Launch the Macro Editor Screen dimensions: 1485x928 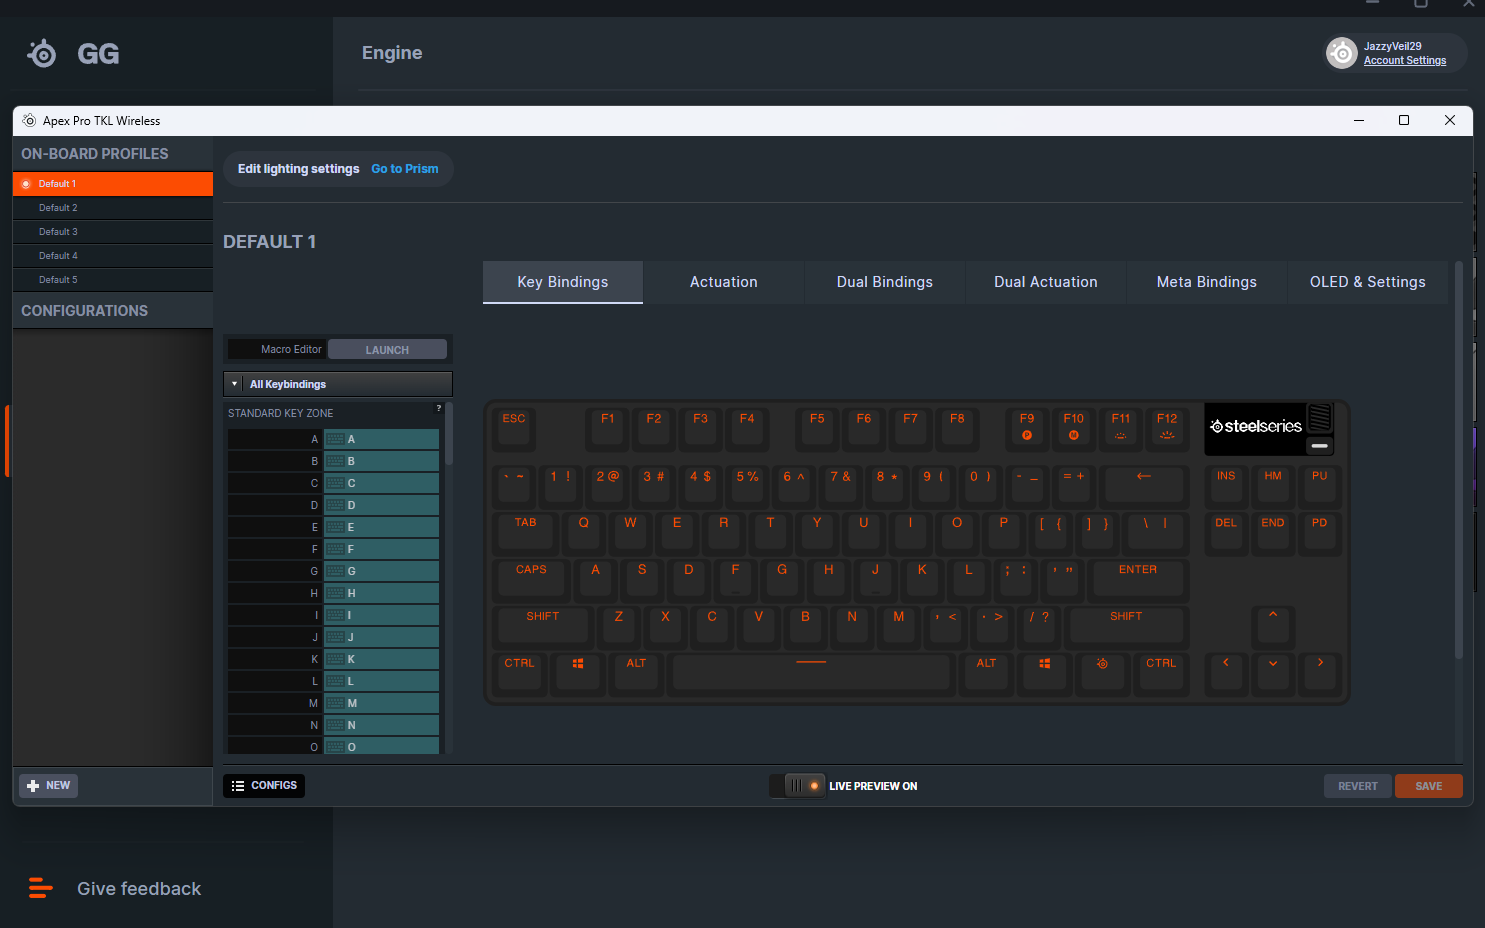[x=387, y=350]
